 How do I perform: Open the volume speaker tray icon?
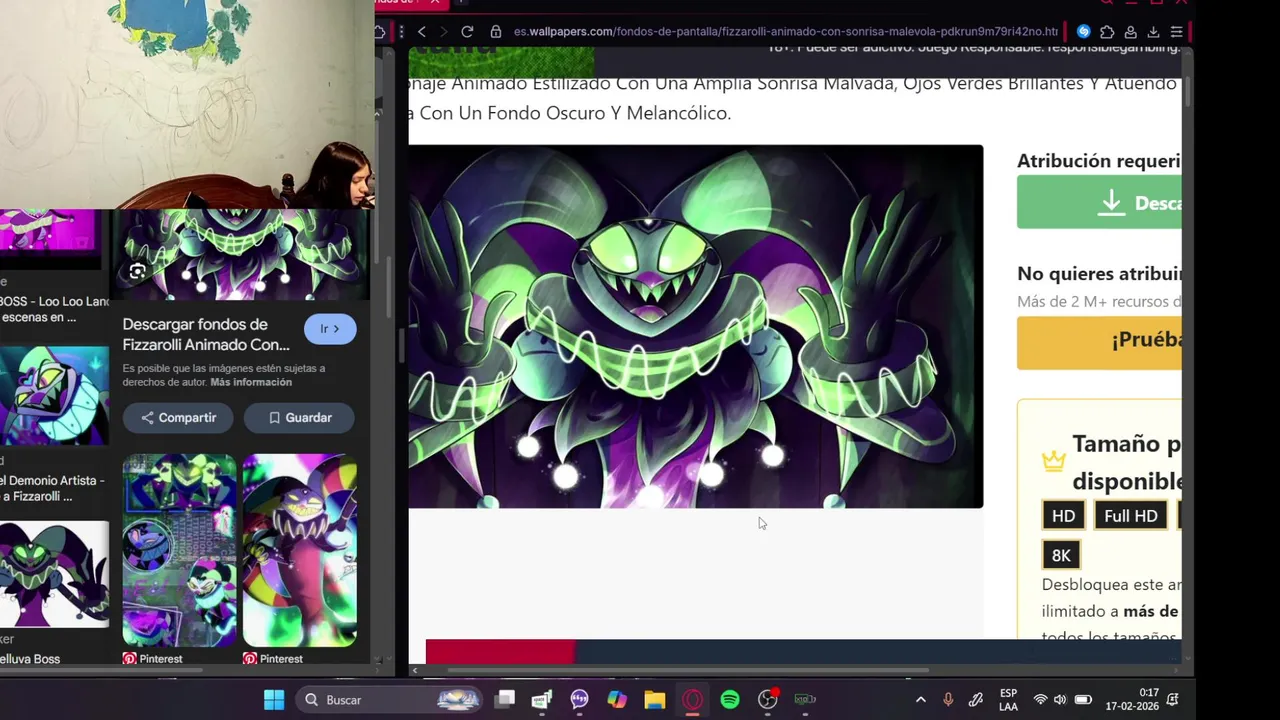tap(1060, 700)
